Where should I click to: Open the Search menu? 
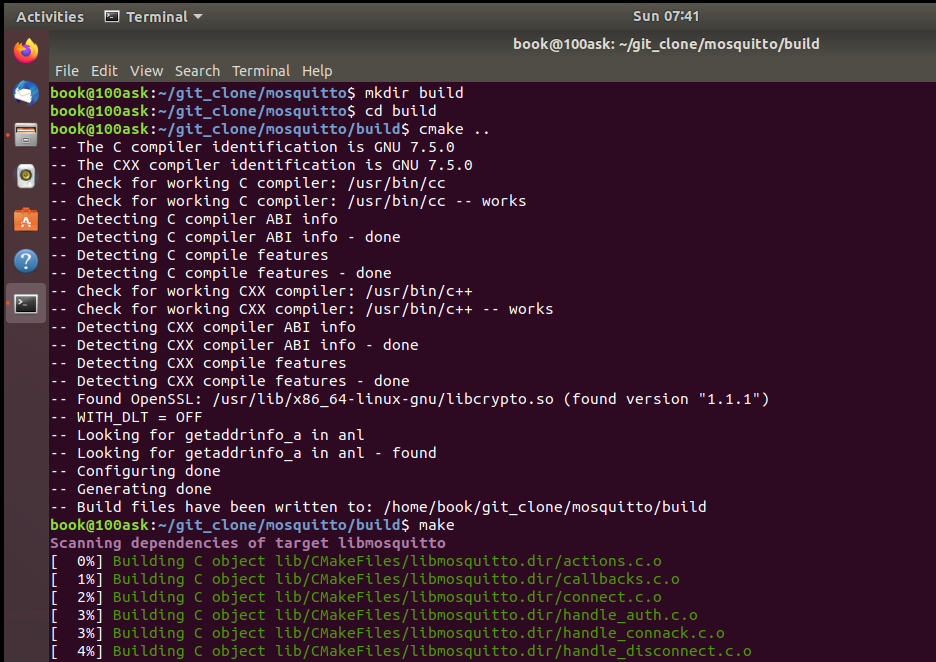click(x=197, y=71)
